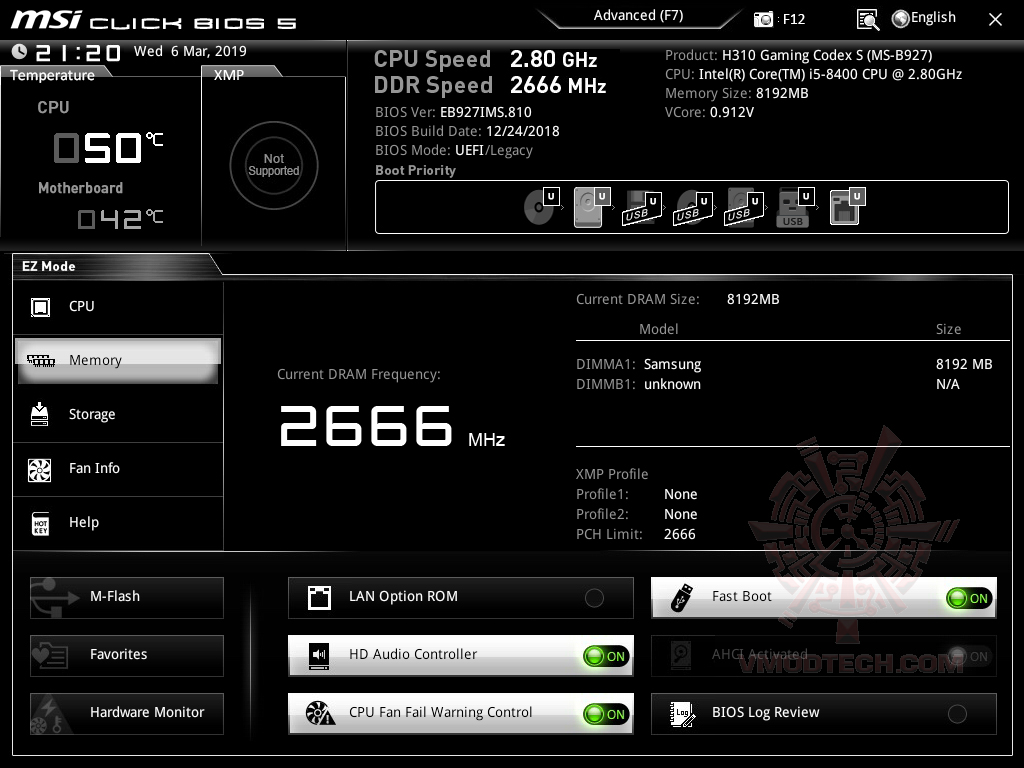
Task: Turn off the Fast Boot toggle
Action: coord(969,598)
